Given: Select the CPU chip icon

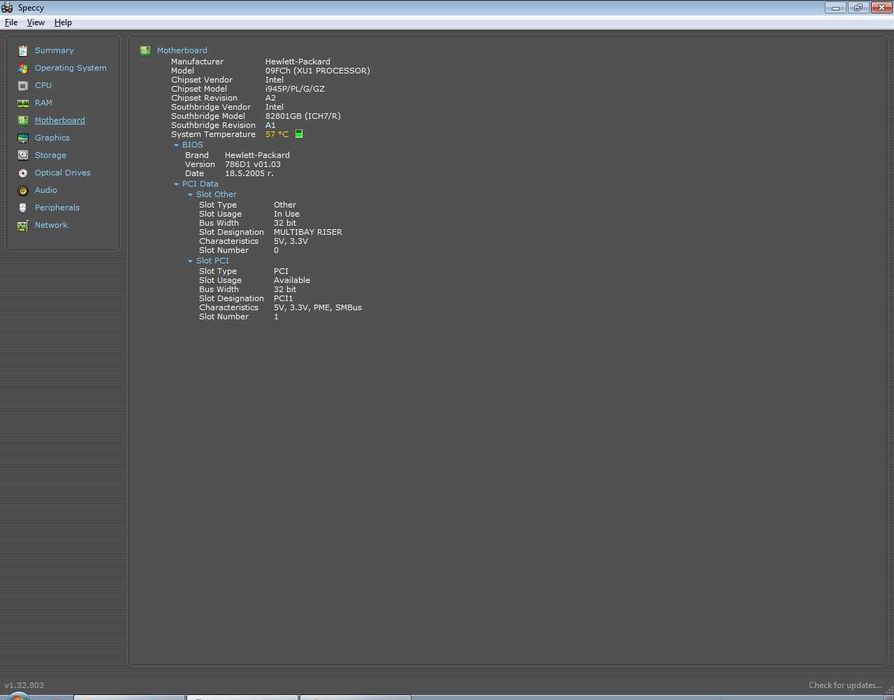Looking at the screenshot, I should coord(23,86).
